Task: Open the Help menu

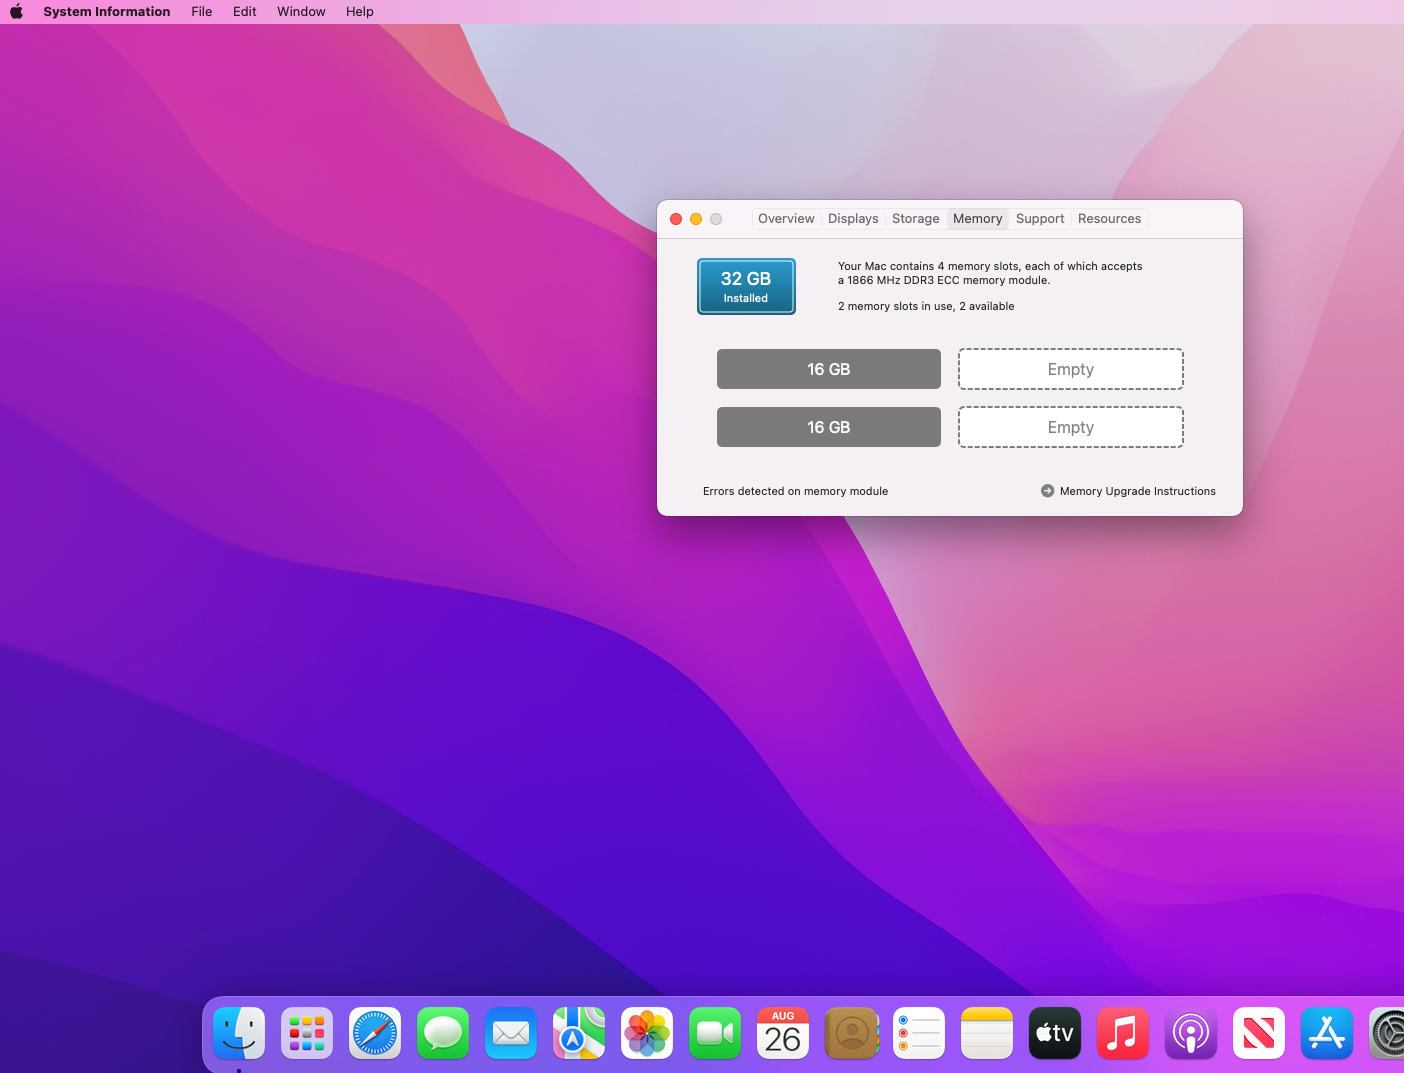Action: pyautogui.click(x=360, y=12)
